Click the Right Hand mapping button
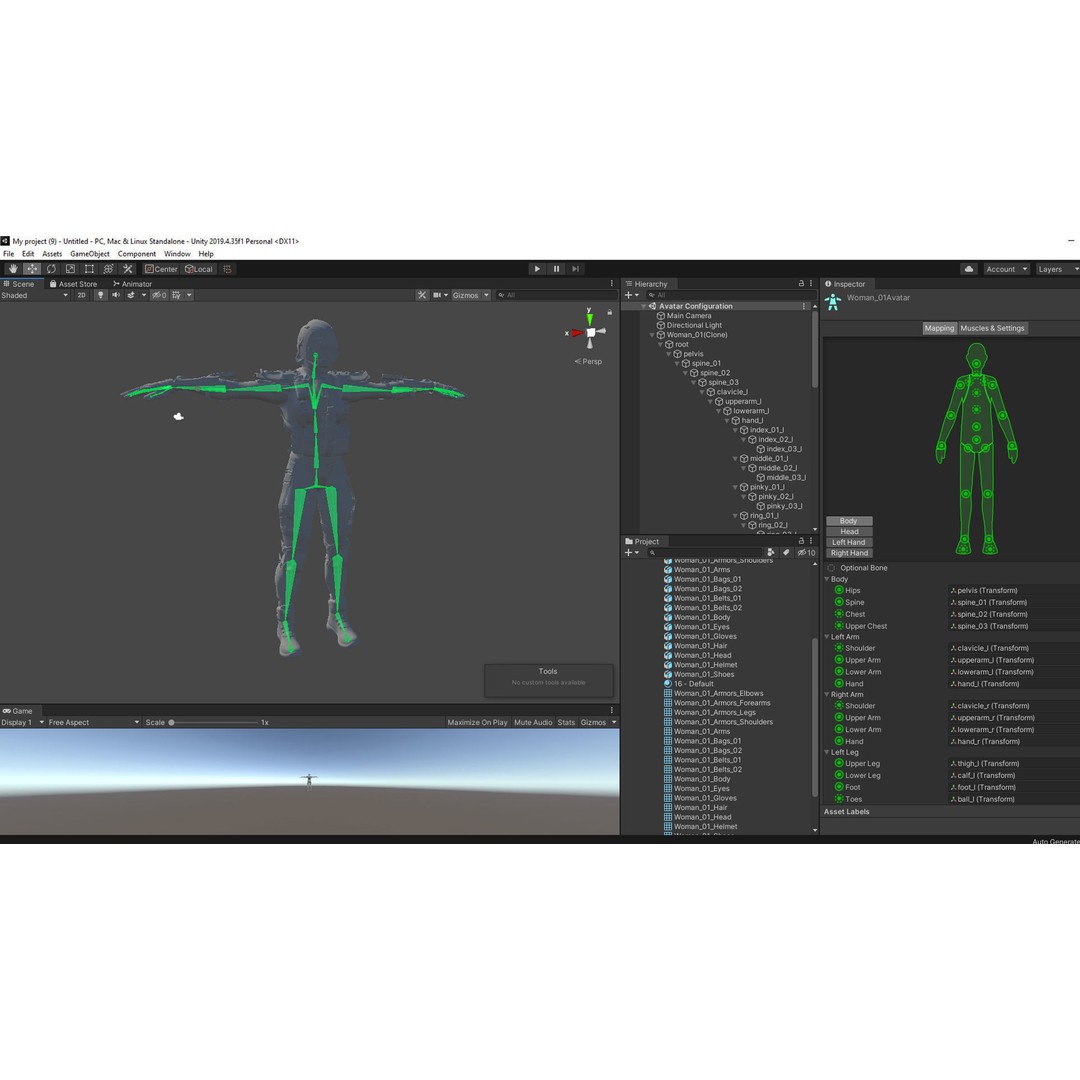 (x=849, y=553)
